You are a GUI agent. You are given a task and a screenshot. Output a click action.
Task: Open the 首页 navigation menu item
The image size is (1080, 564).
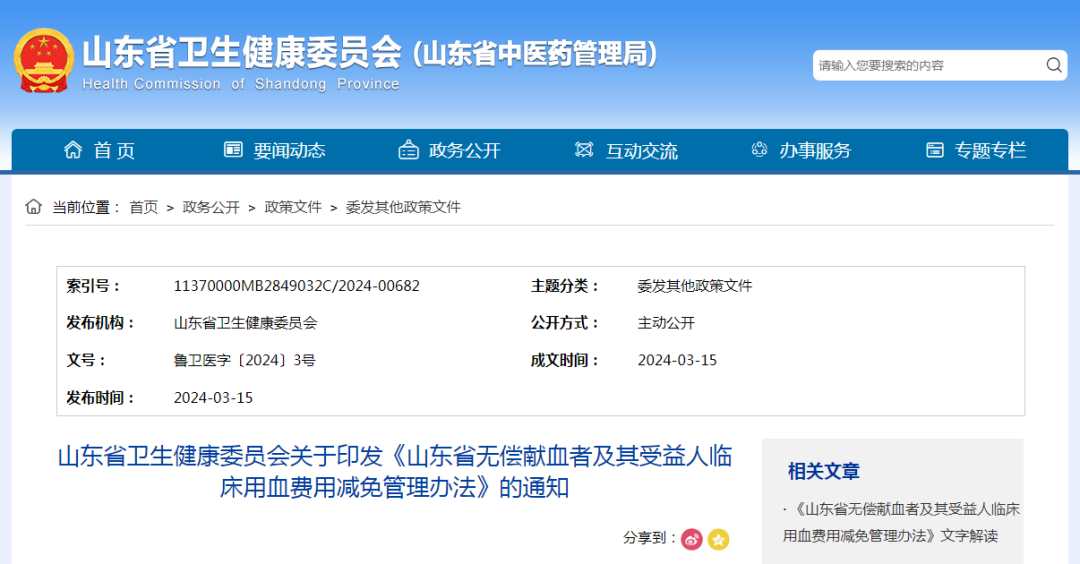point(114,150)
